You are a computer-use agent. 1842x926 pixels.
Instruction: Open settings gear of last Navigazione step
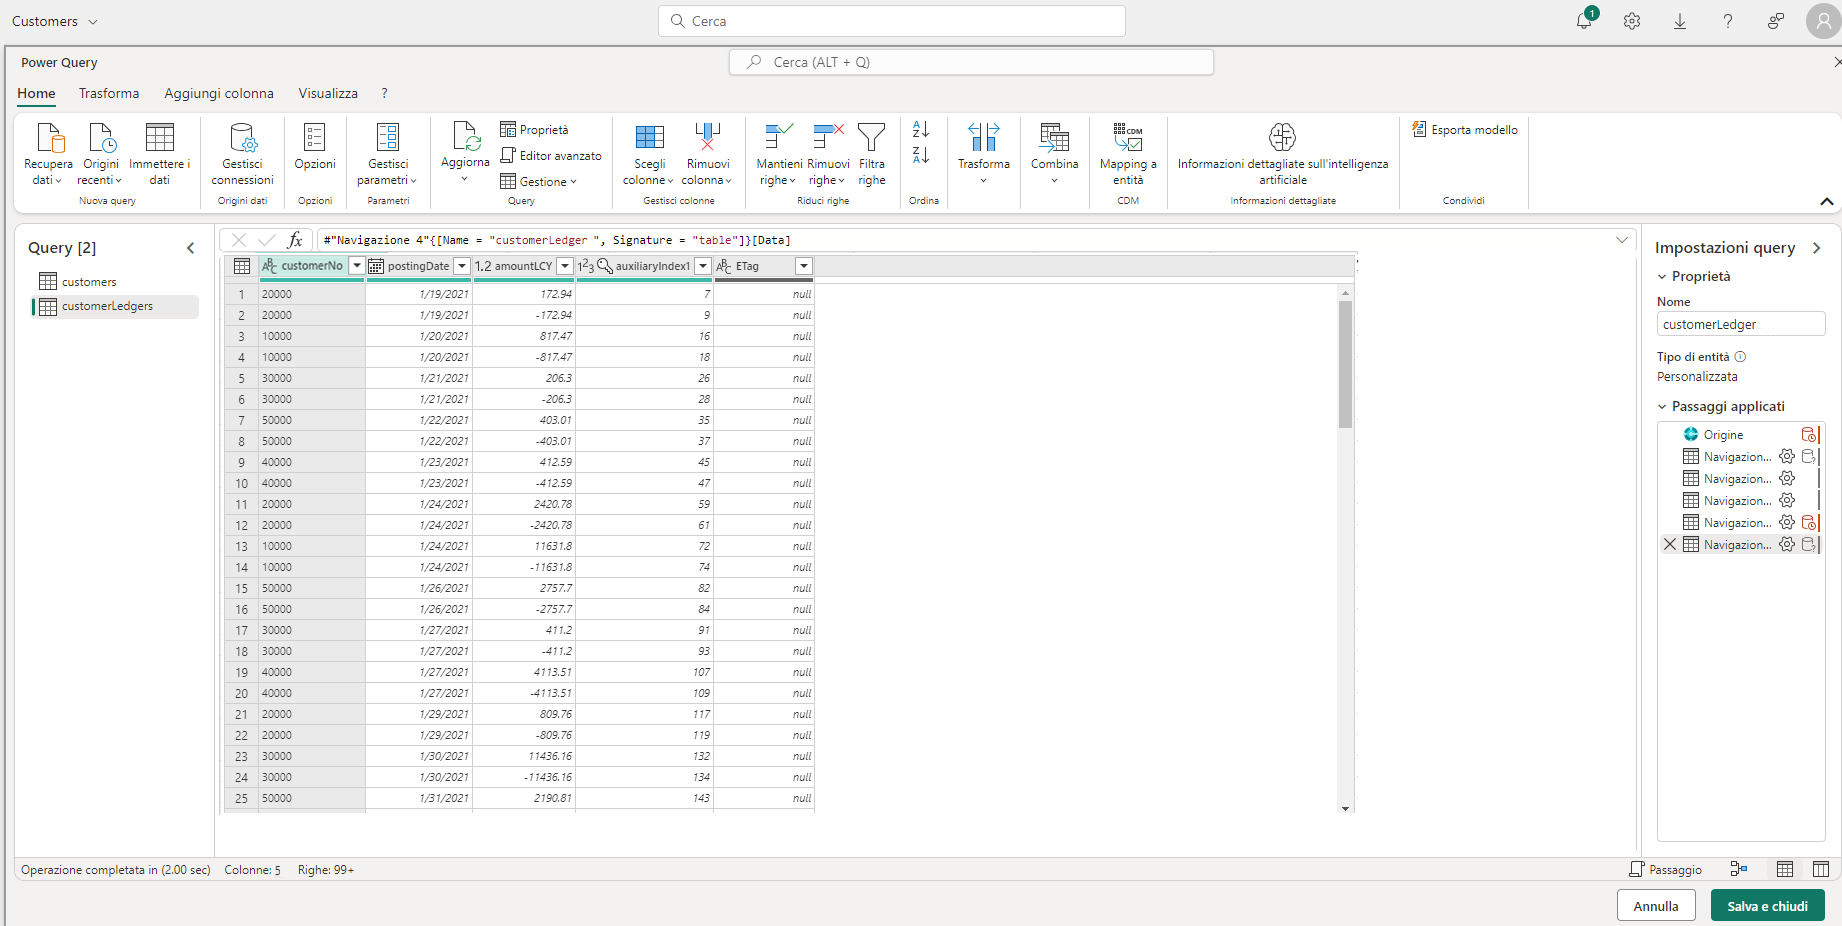click(1787, 545)
